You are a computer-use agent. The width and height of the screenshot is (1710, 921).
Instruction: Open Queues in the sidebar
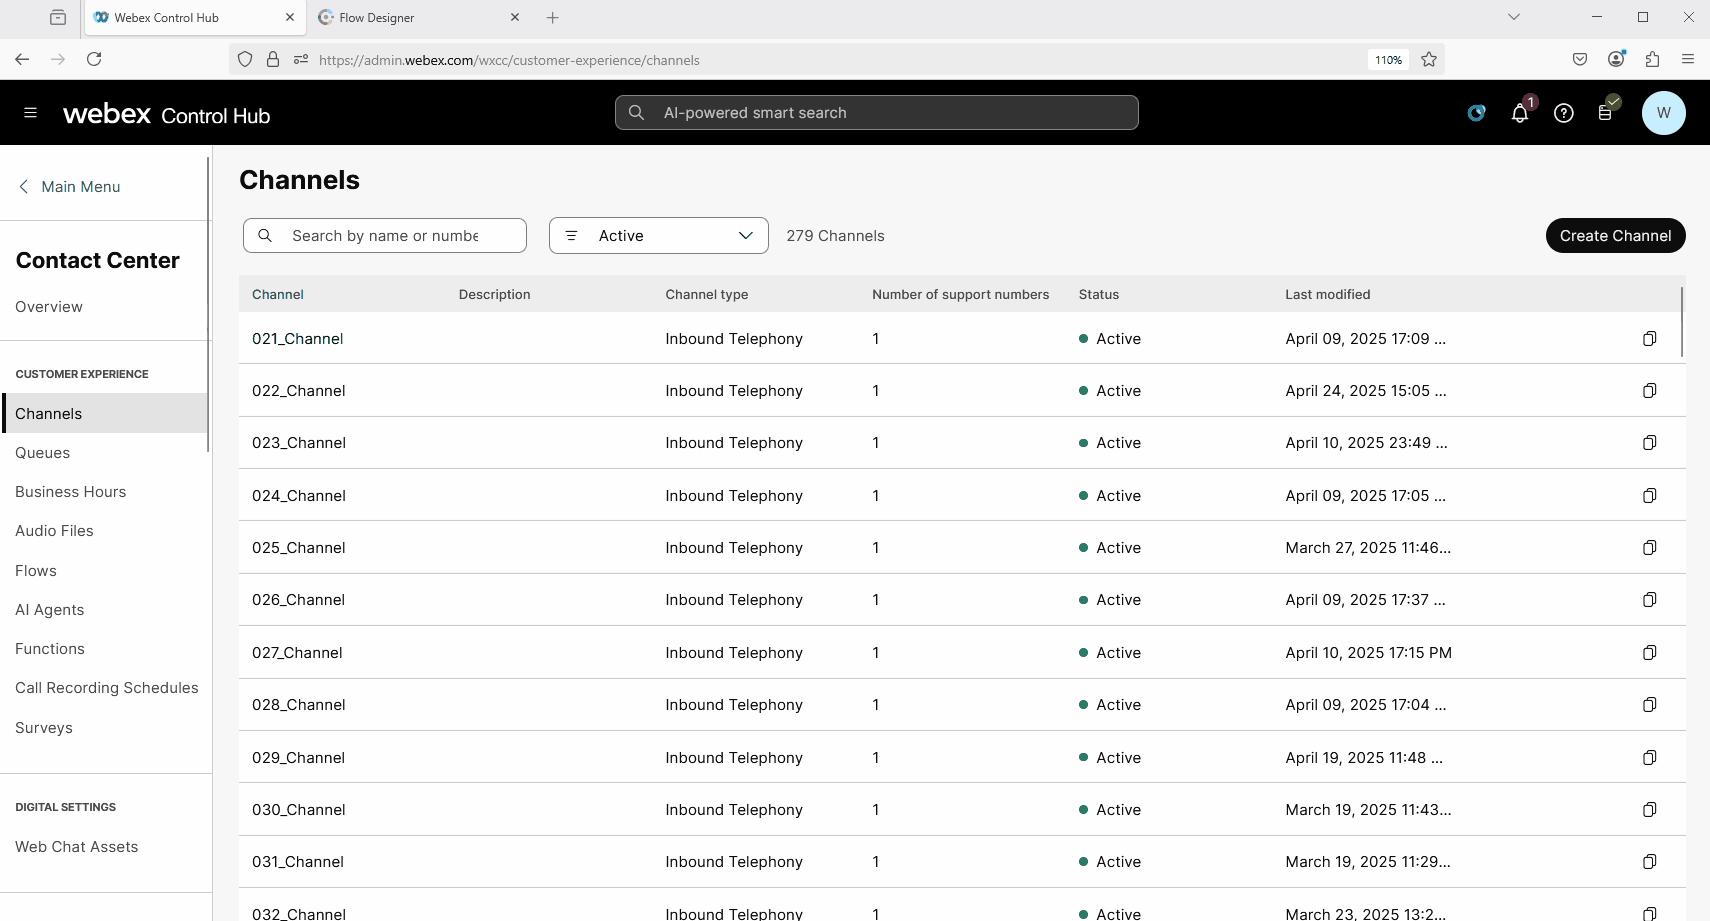(x=43, y=453)
